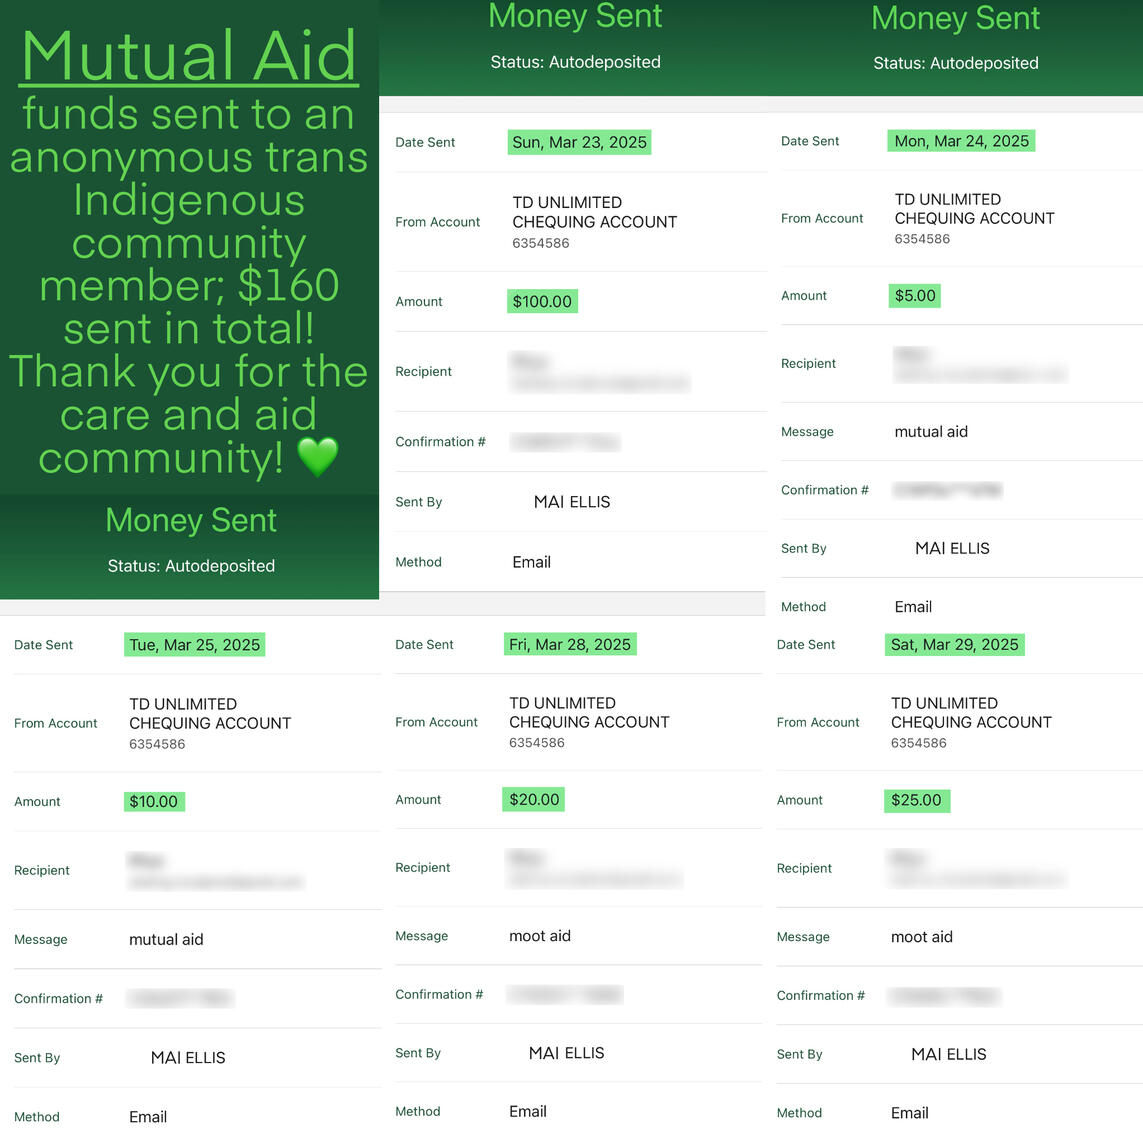Click the blurred confirmation number for Mar 24
Screen dimensions: 1143x1143
948,490
